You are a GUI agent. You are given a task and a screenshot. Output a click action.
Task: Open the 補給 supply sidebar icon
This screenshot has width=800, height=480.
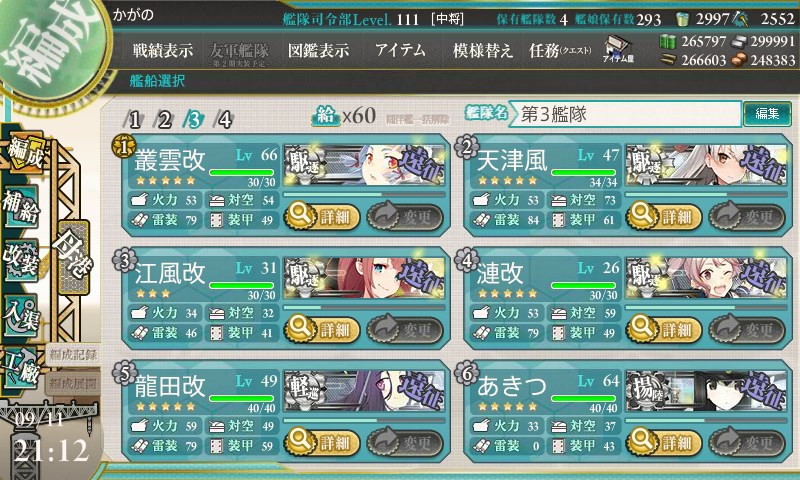[x=21, y=206]
